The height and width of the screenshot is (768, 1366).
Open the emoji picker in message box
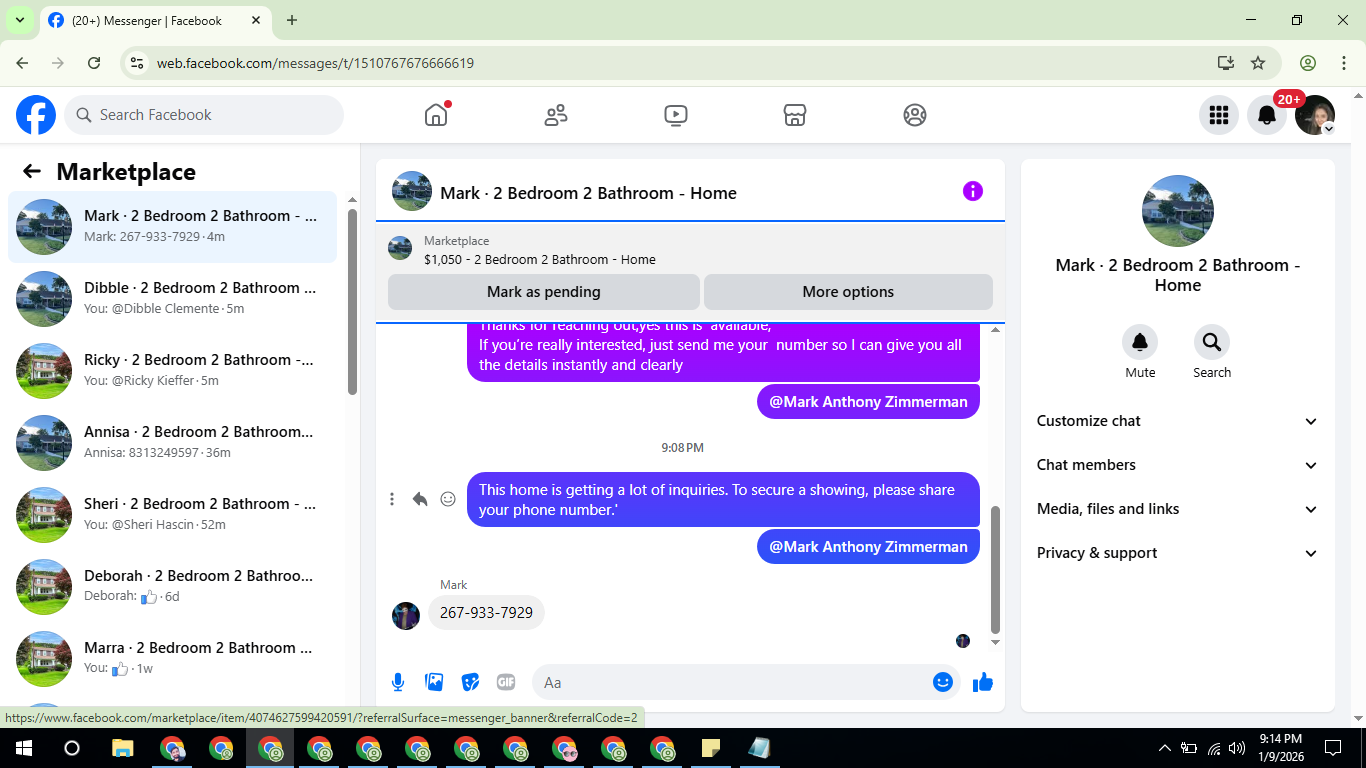click(x=943, y=682)
